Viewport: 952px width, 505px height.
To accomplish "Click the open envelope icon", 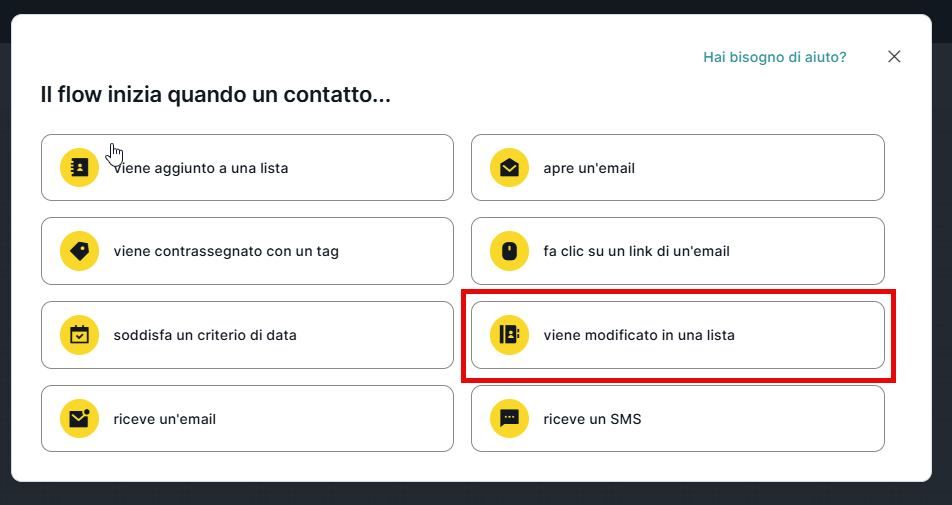I will (x=509, y=168).
